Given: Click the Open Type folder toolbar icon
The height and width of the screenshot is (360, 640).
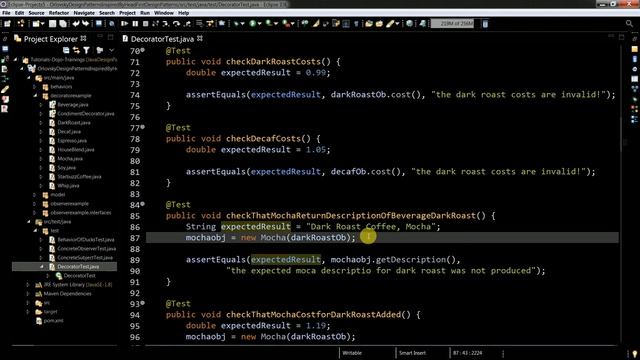Looking at the screenshot, I should pyautogui.click(x=369, y=24).
